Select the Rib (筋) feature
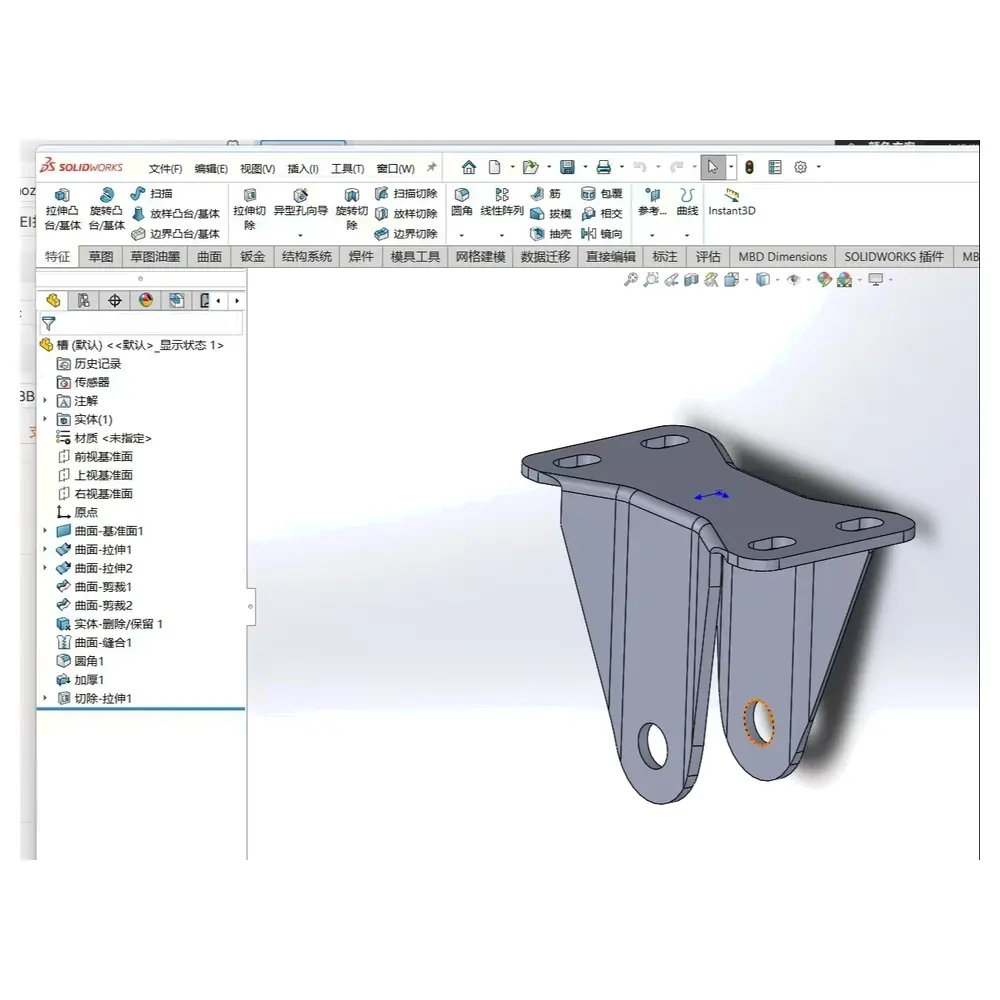This screenshot has height=1000, width=1000. 546,193
